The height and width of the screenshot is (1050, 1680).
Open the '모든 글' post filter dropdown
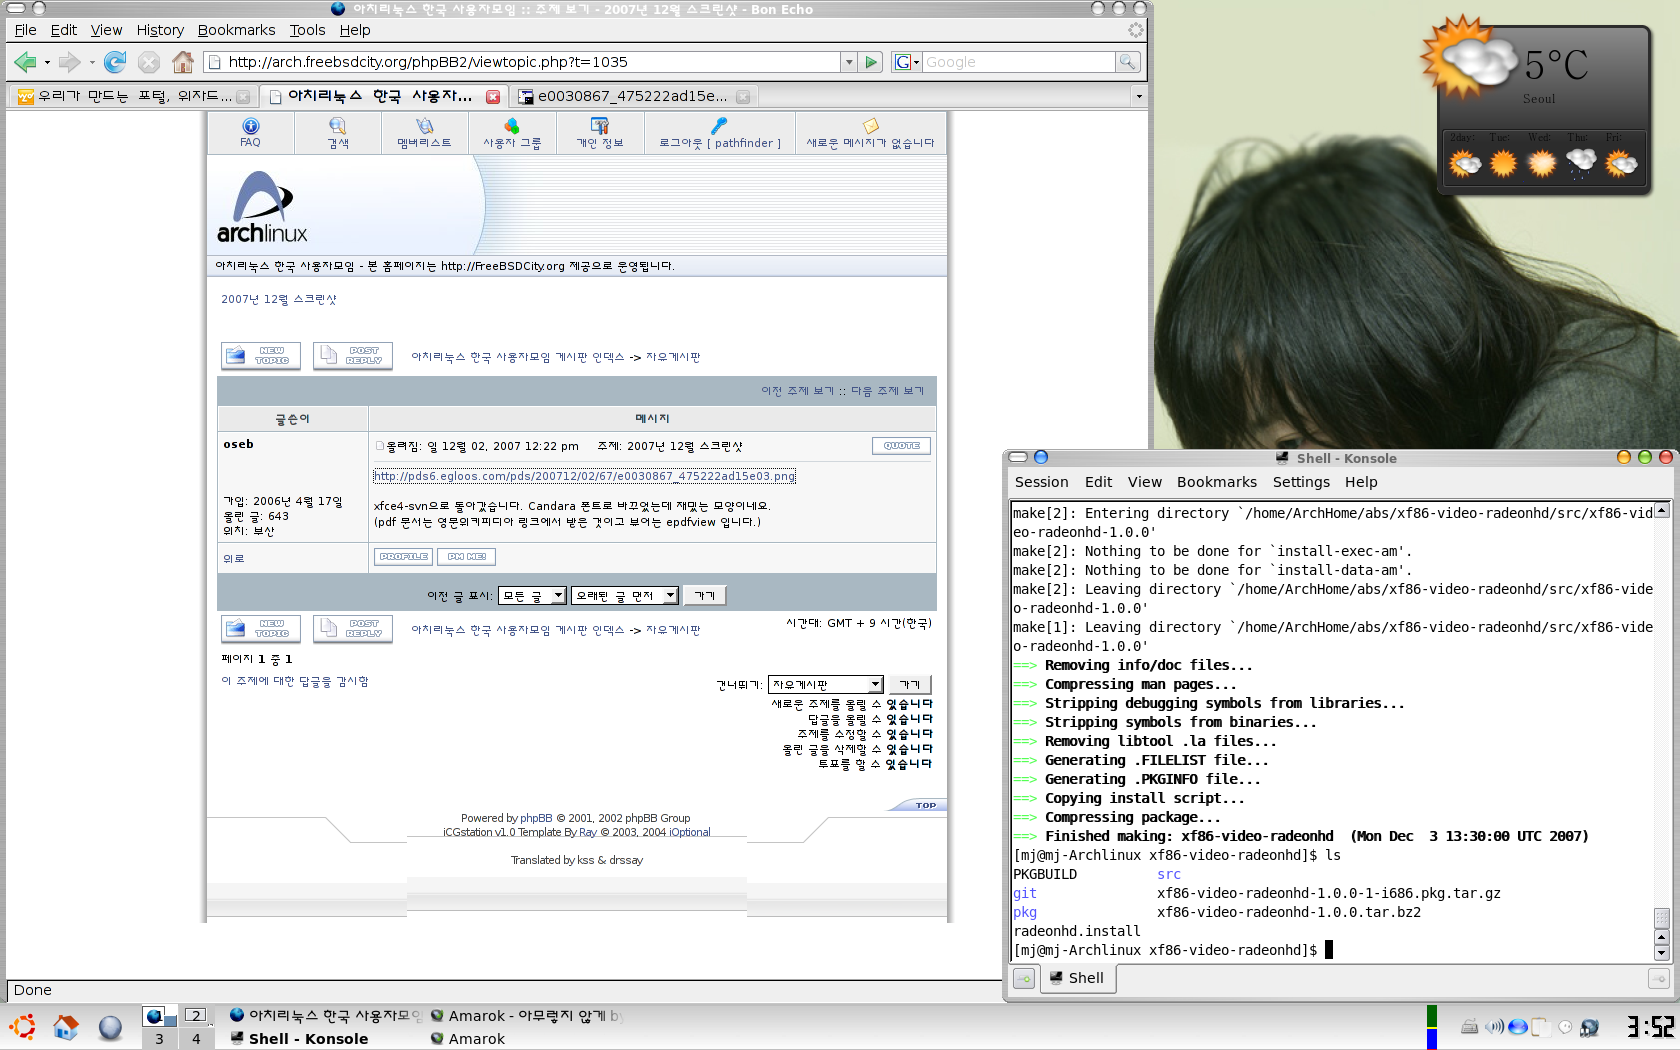click(x=532, y=596)
